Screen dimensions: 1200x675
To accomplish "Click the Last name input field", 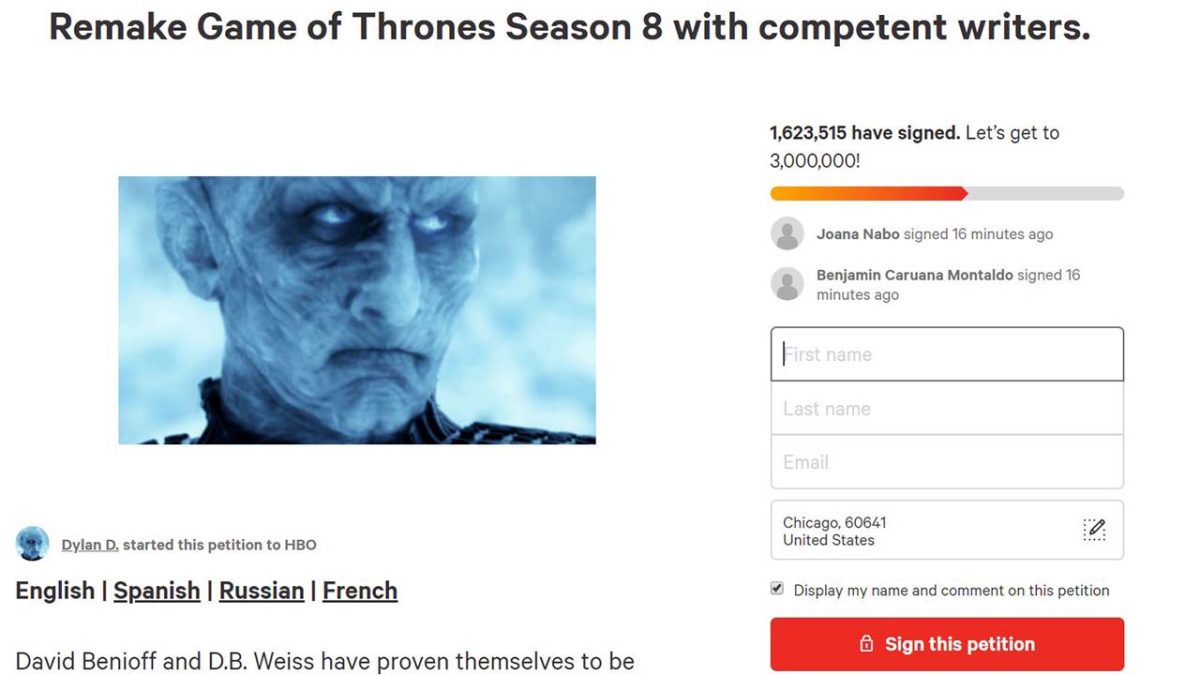I will click(x=945, y=408).
